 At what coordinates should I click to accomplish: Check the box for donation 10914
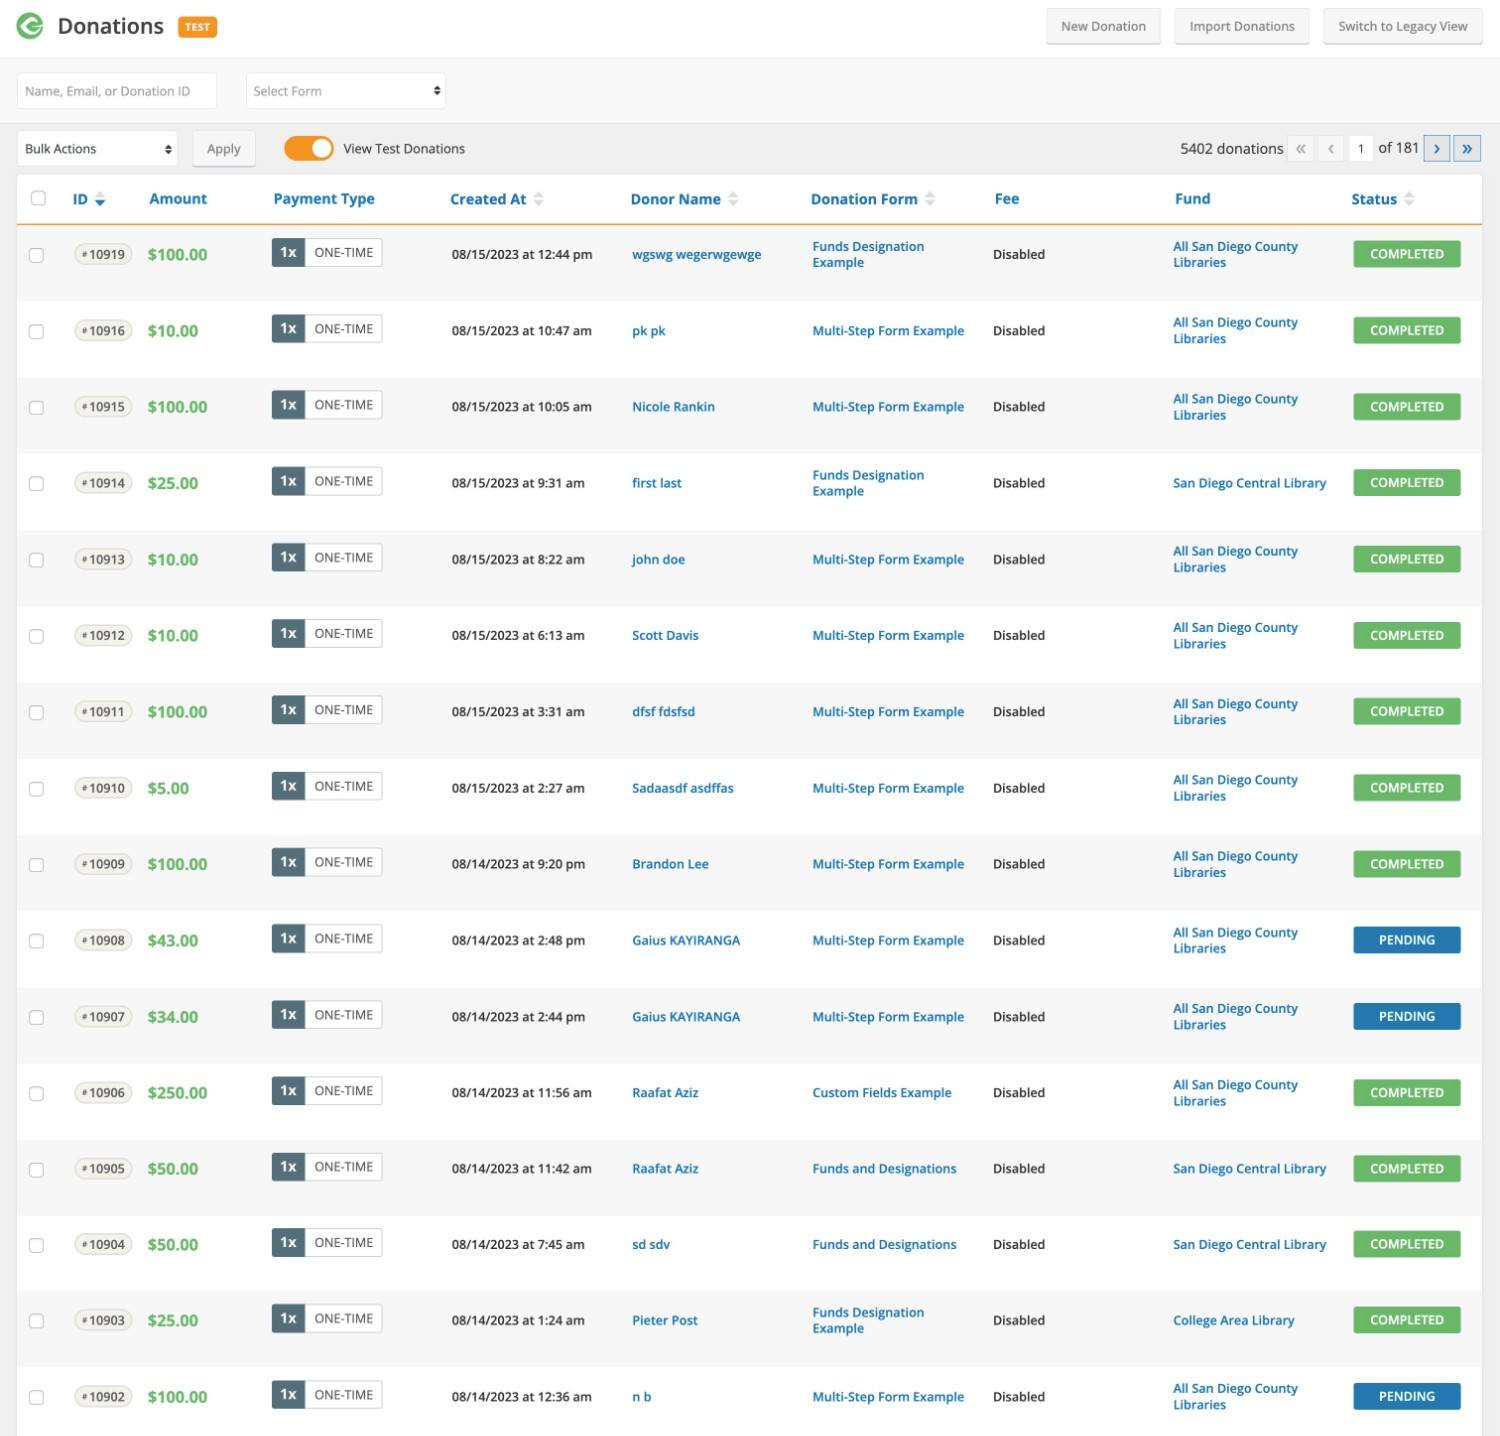pyautogui.click(x=36, y=483)
